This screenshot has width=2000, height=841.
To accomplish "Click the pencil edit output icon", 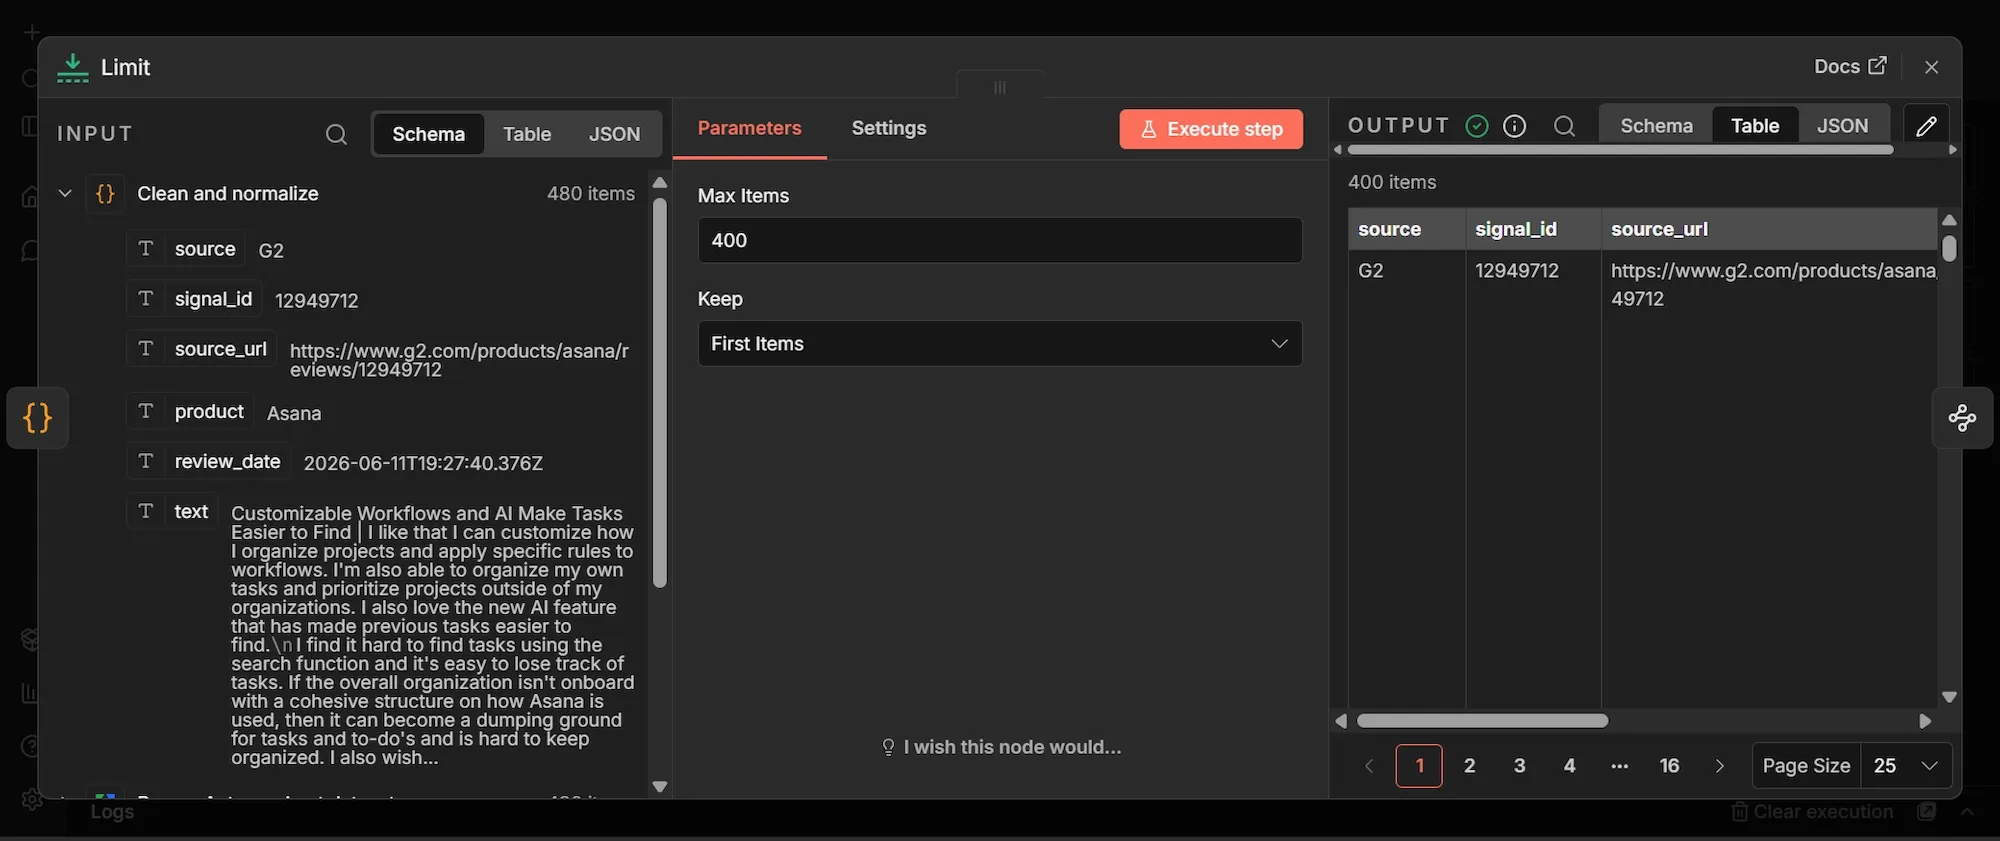I will tap(1926, 126).
